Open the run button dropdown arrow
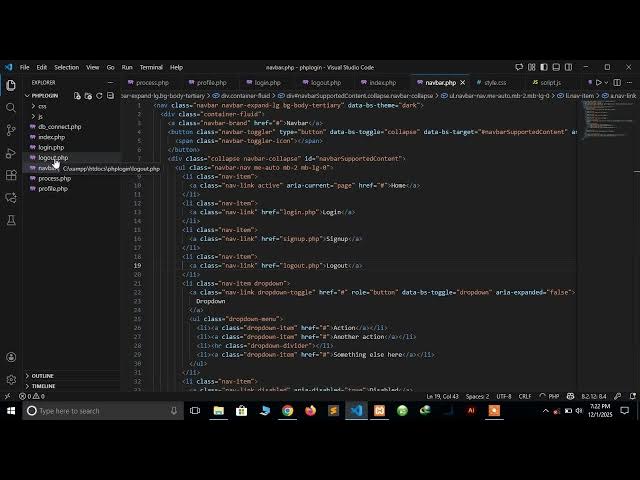This screenshot has height=480, width=640. coord(606,82)
